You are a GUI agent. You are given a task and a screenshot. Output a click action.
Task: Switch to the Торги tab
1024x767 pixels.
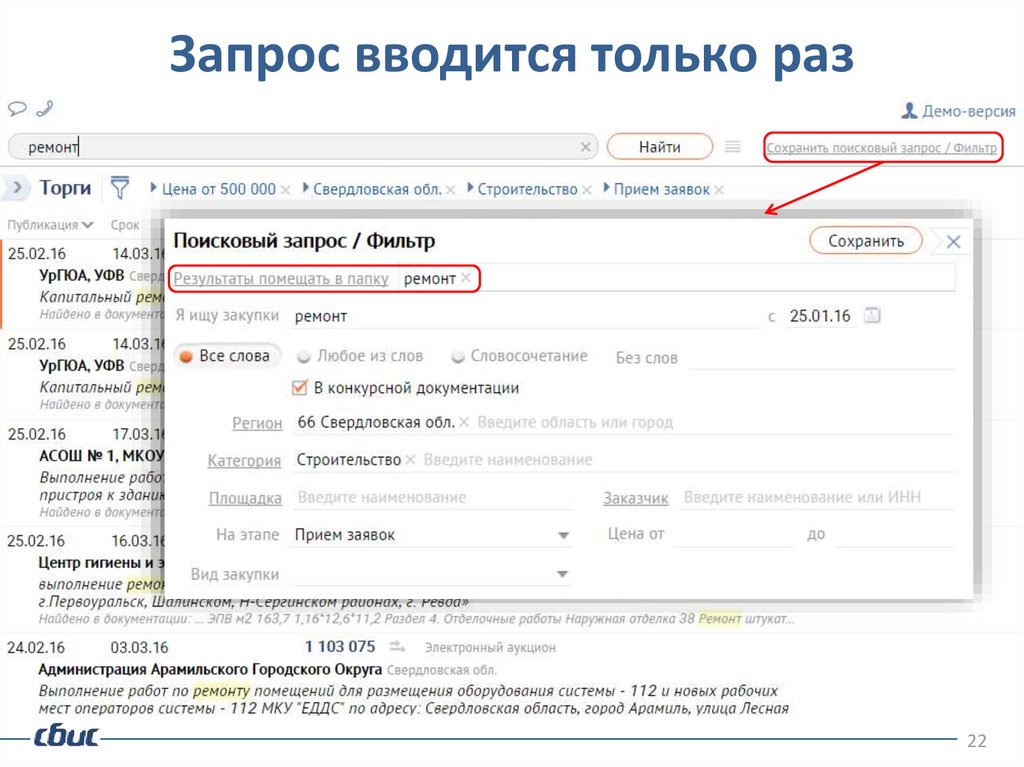click(65, 188)
